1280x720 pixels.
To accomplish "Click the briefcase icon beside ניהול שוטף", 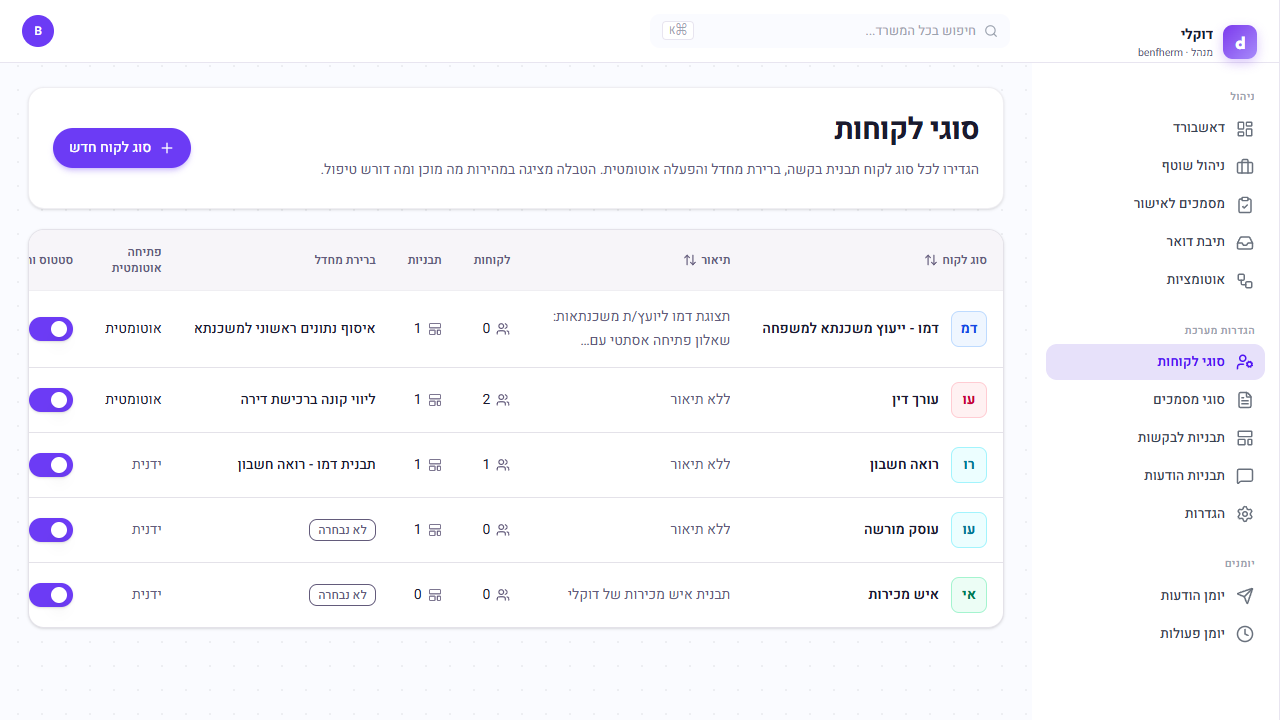I will coord(1245,166).
